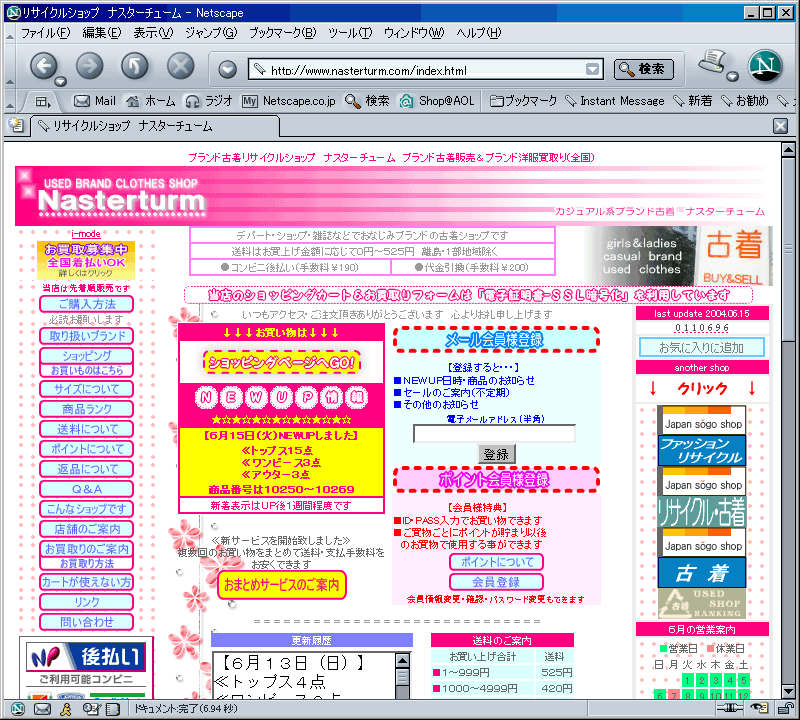Open ご購入方法 sidebar button
Viewport: 800px width, 720px height.
[86, 304]
